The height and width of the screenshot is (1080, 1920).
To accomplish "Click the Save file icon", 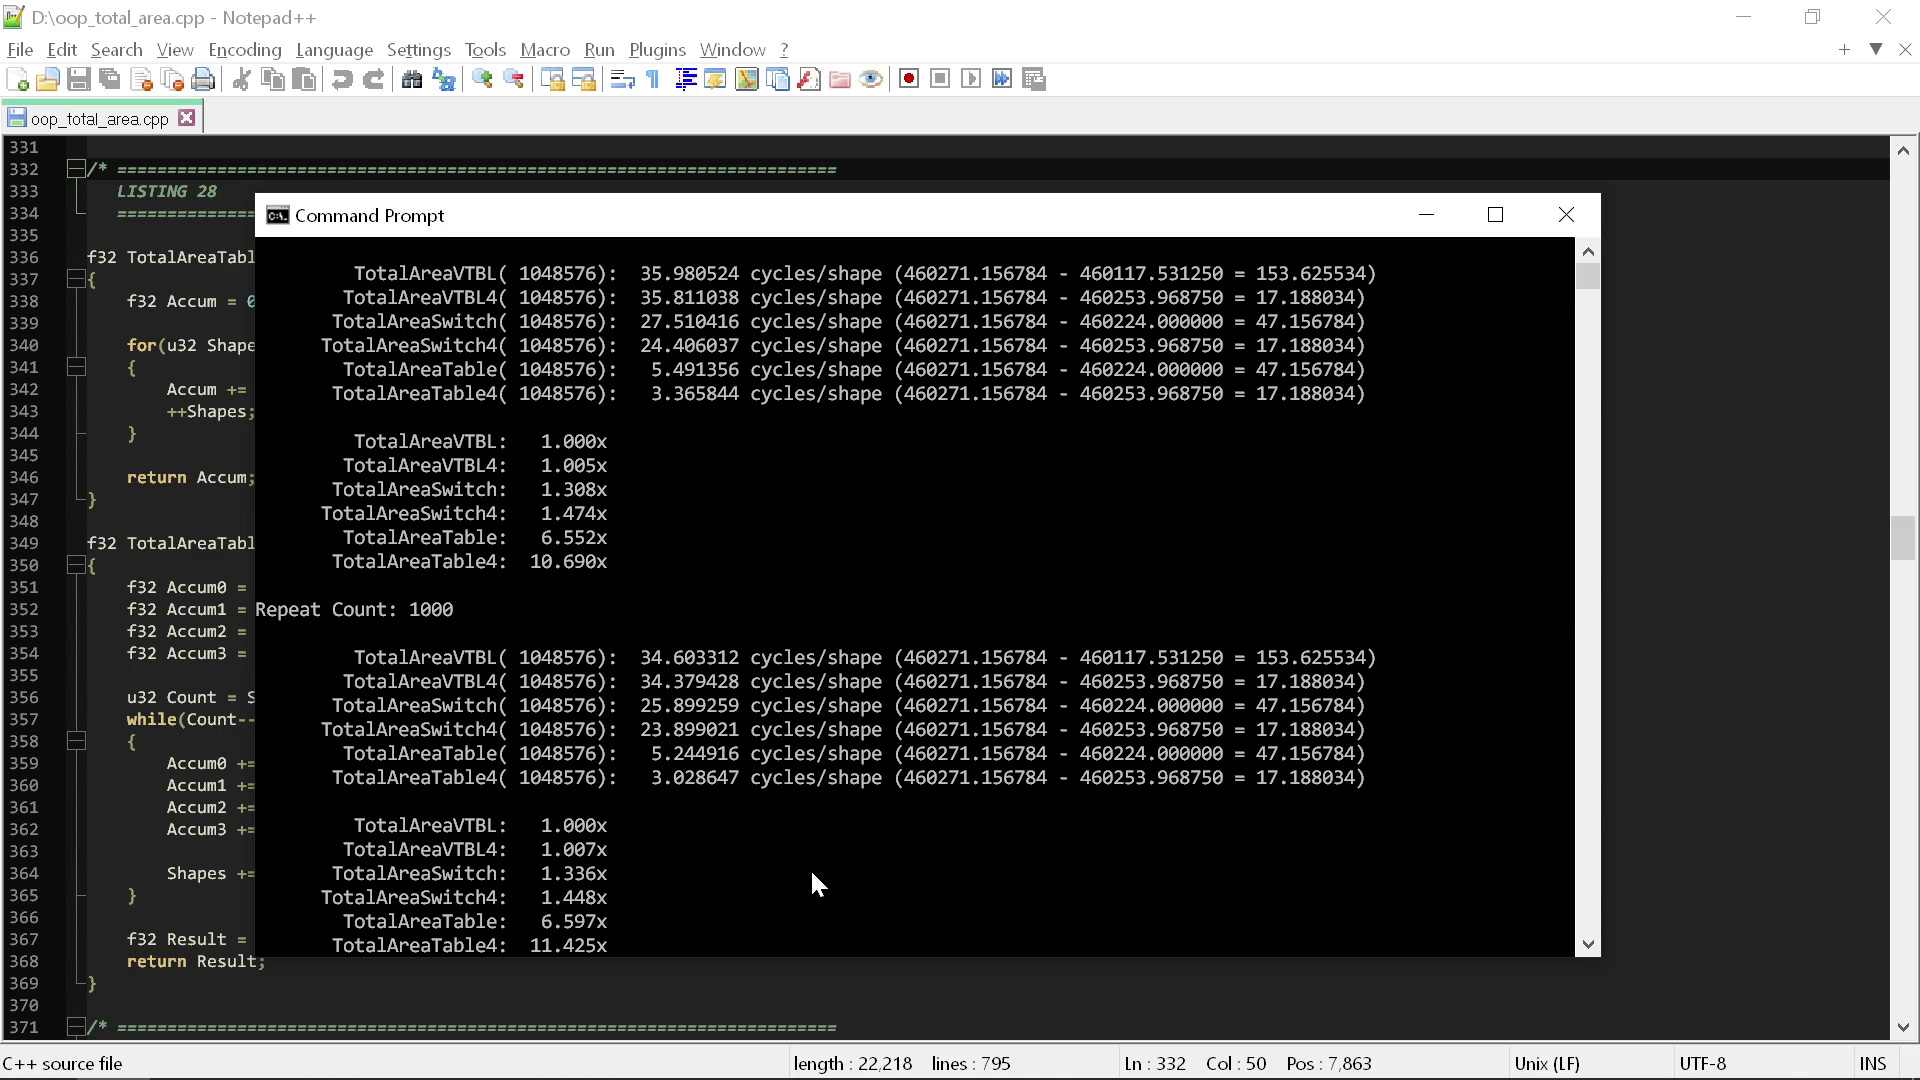I will (79, 80).
